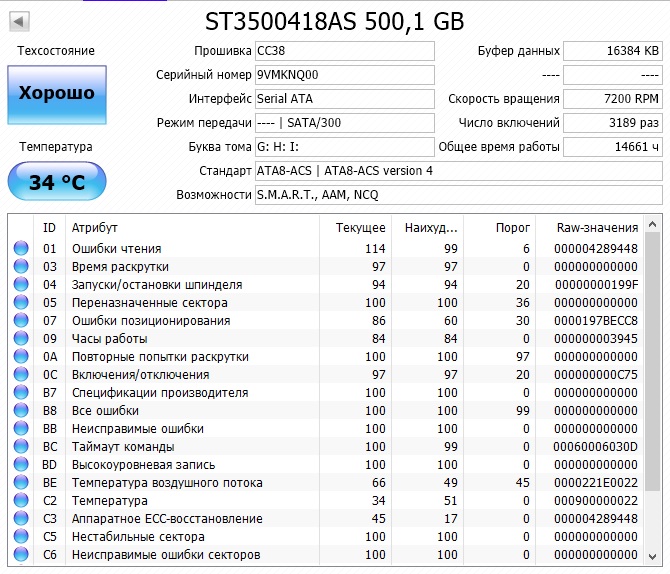The height and width of the screenshot is (574, 670).
Task: Click status circle for Температура (C2) row
Action: coord(21,500)
